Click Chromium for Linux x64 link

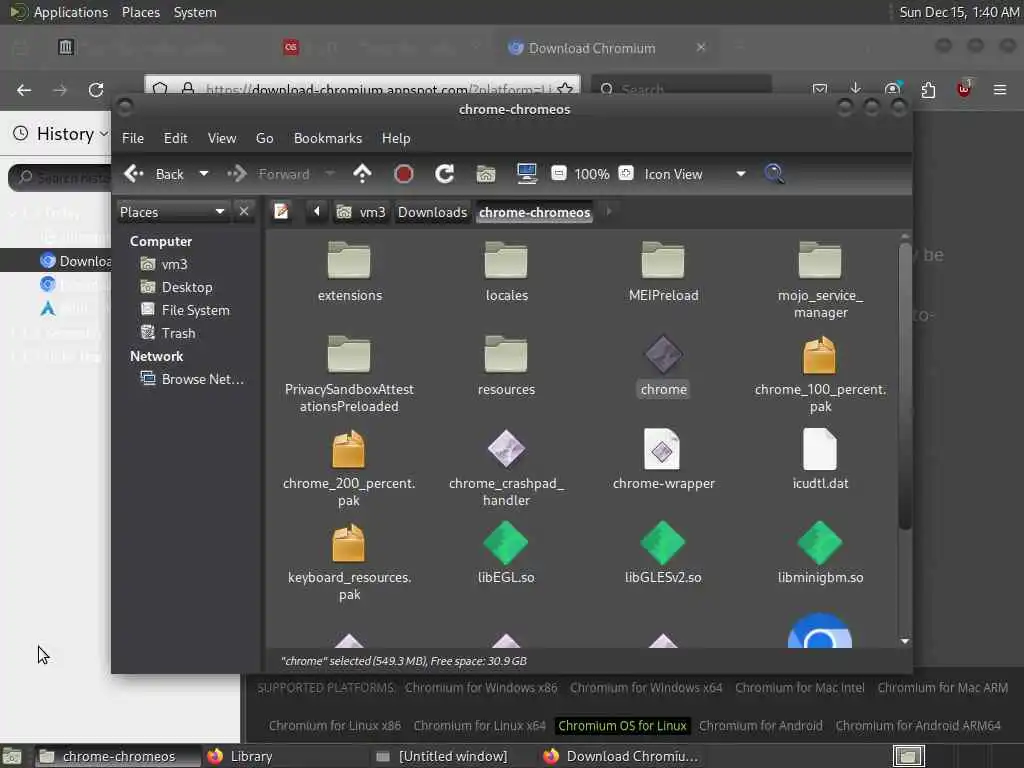click(479, 726)
